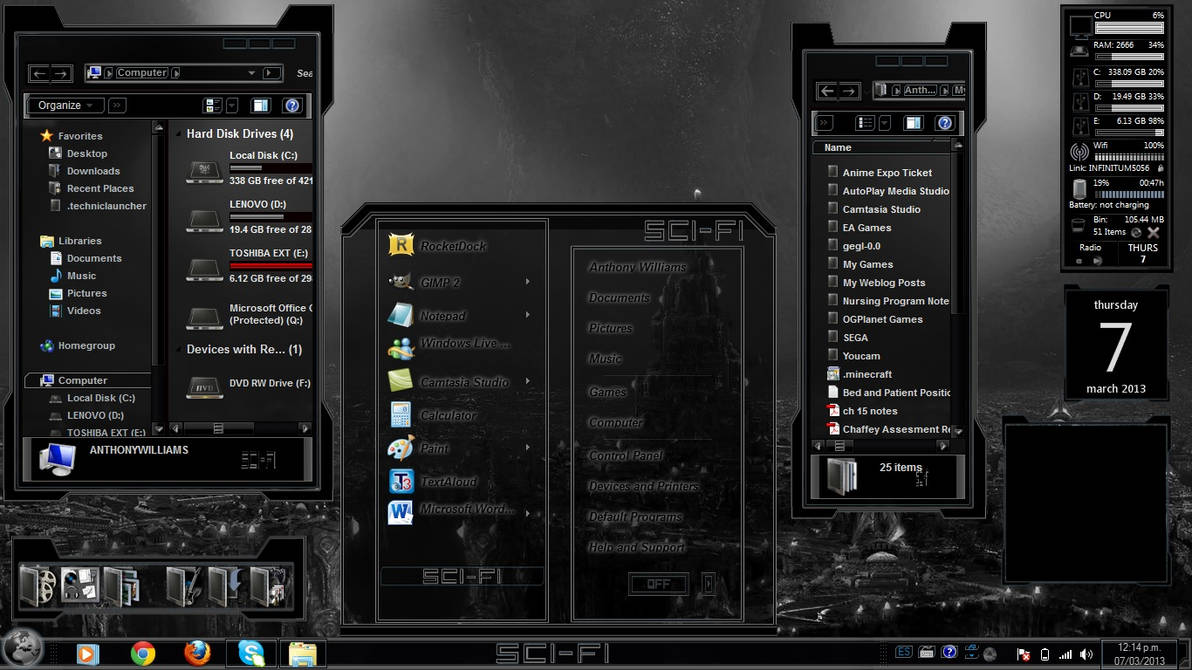Click the help icon in Computer window
This screenshot has height=670, width=1192.
293,106
